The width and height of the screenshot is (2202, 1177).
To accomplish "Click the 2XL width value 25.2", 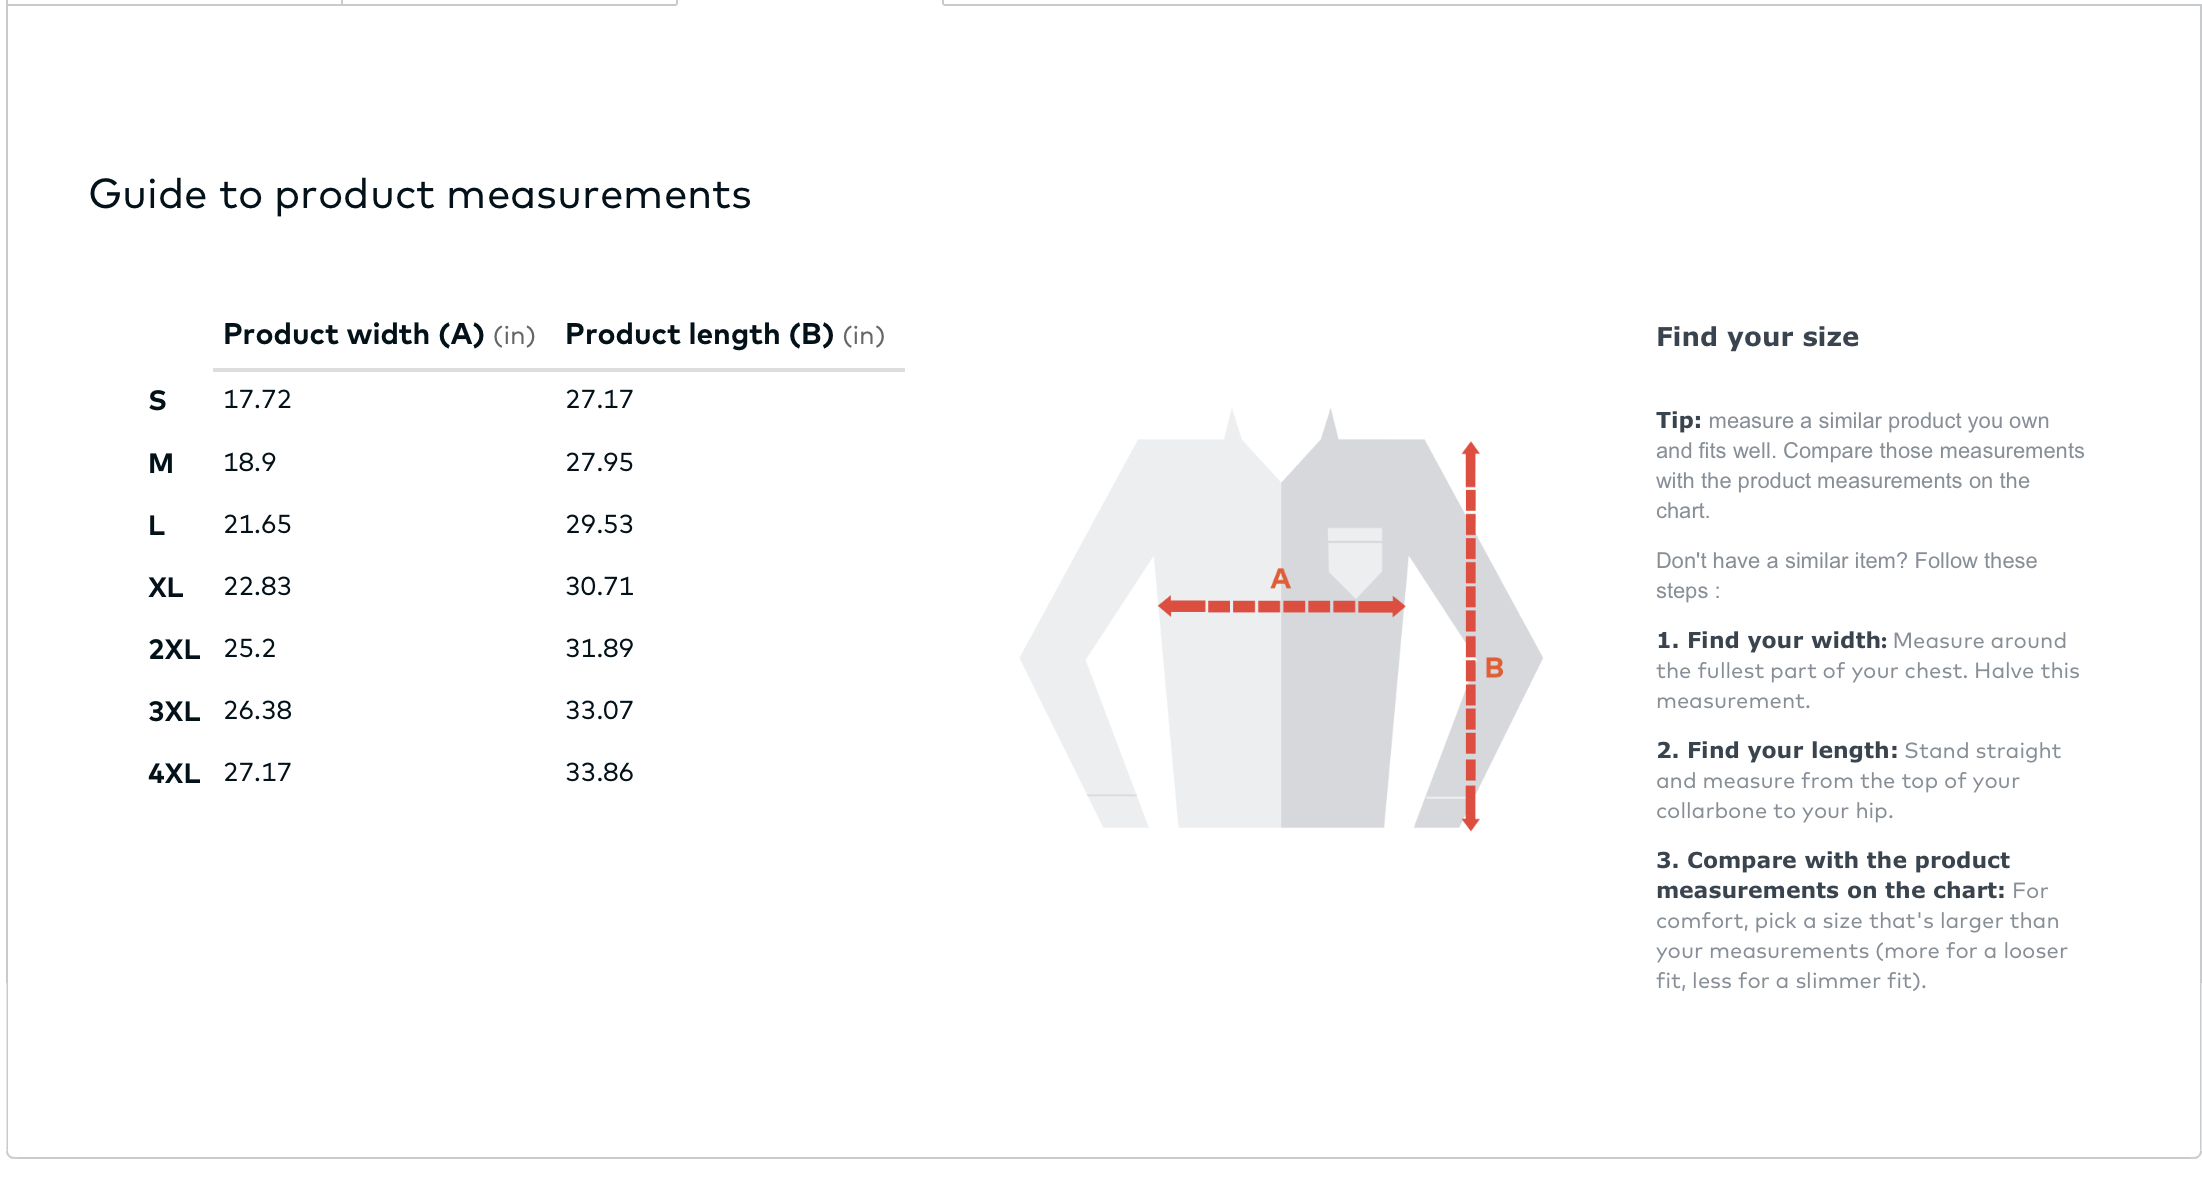I will point(249,648).
